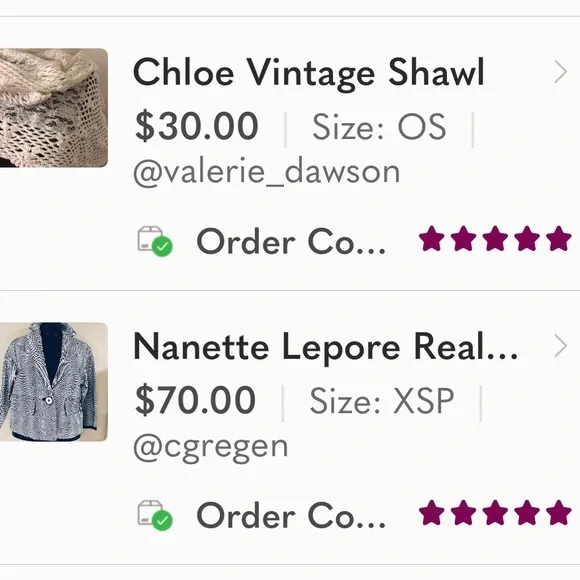Click the Nanette Lepore Real... title
Screen dimensions: 580x580
326,347
